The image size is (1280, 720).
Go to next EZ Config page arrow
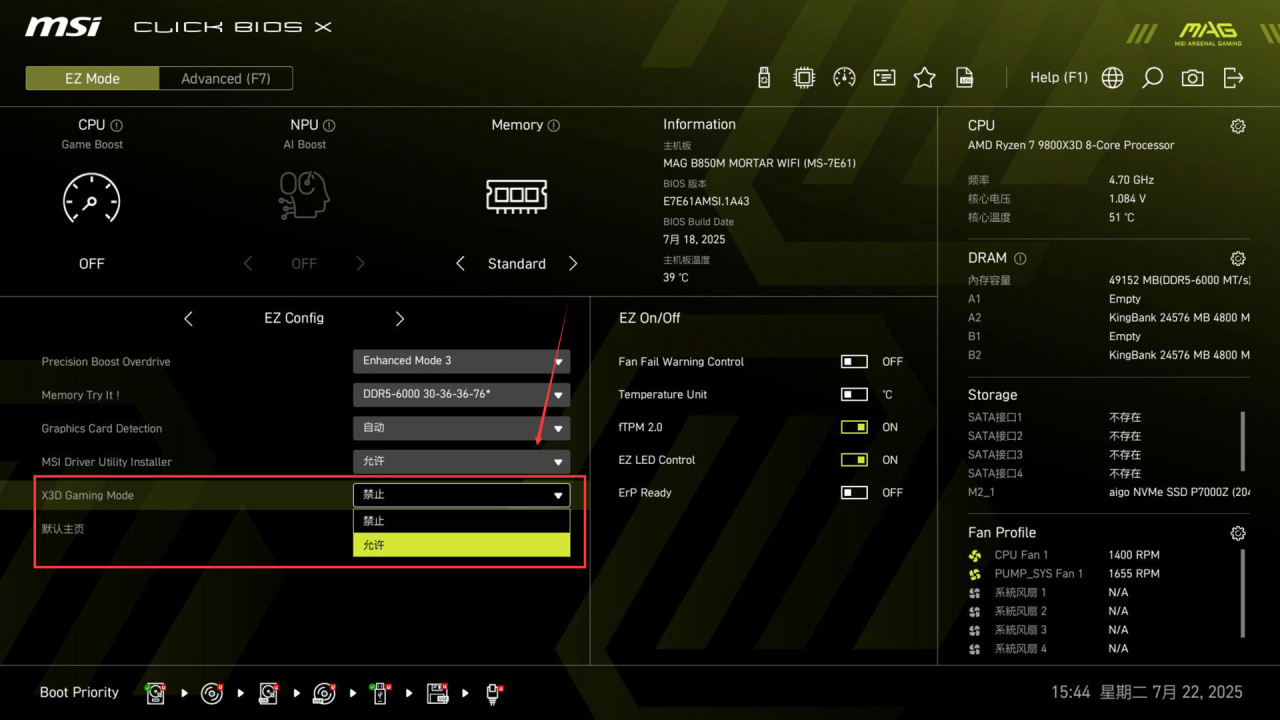pyautogui.click(x=400, y=318)
